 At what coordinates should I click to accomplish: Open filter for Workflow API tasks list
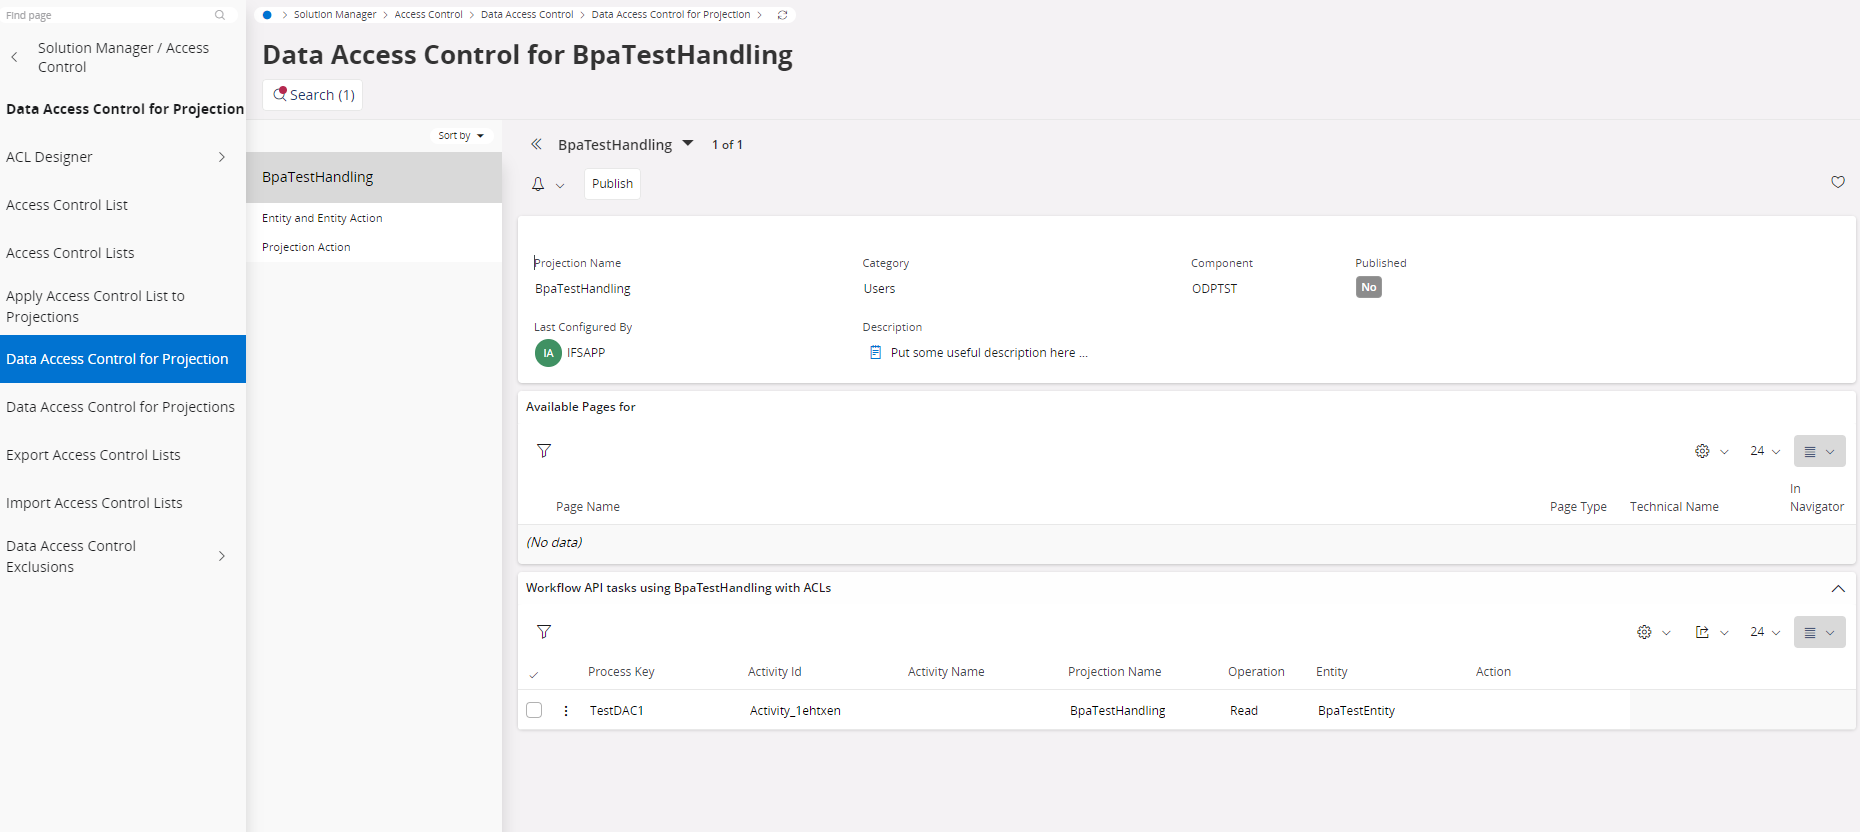coord(544,632)
